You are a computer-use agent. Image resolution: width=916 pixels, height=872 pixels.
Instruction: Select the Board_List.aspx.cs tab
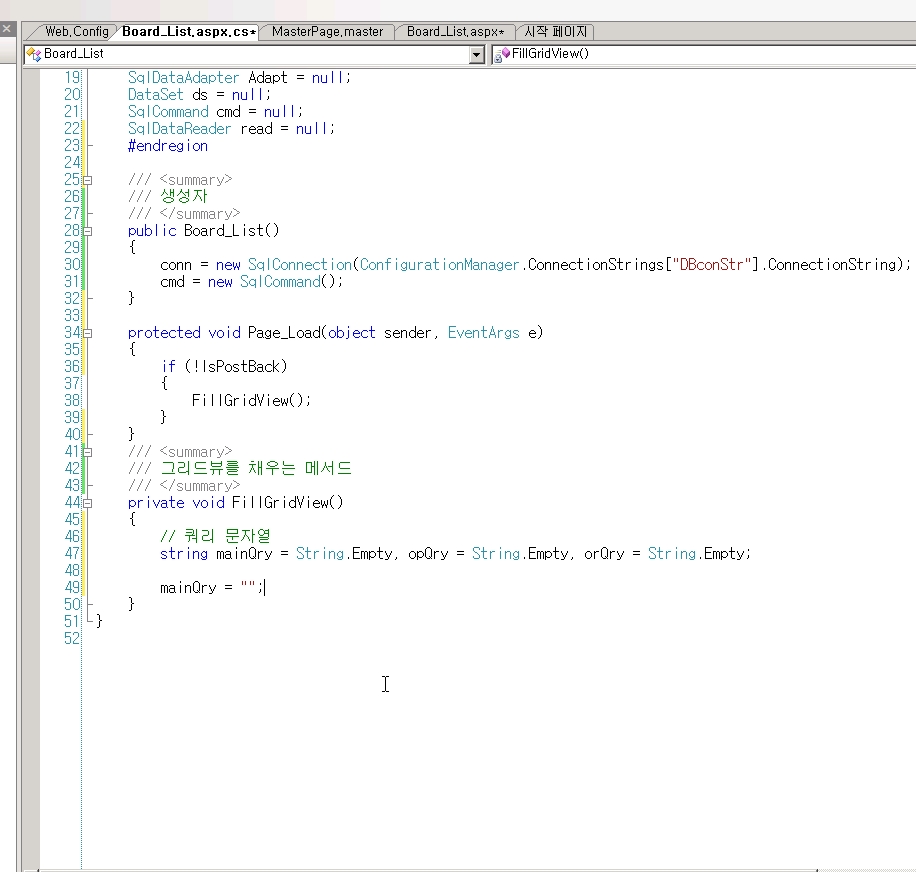(189, 32)
